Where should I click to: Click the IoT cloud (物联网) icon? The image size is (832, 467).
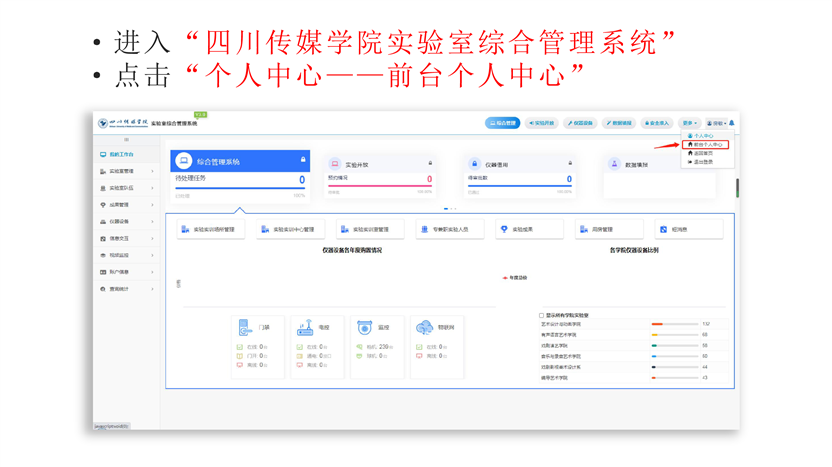[x=424, y=328]
